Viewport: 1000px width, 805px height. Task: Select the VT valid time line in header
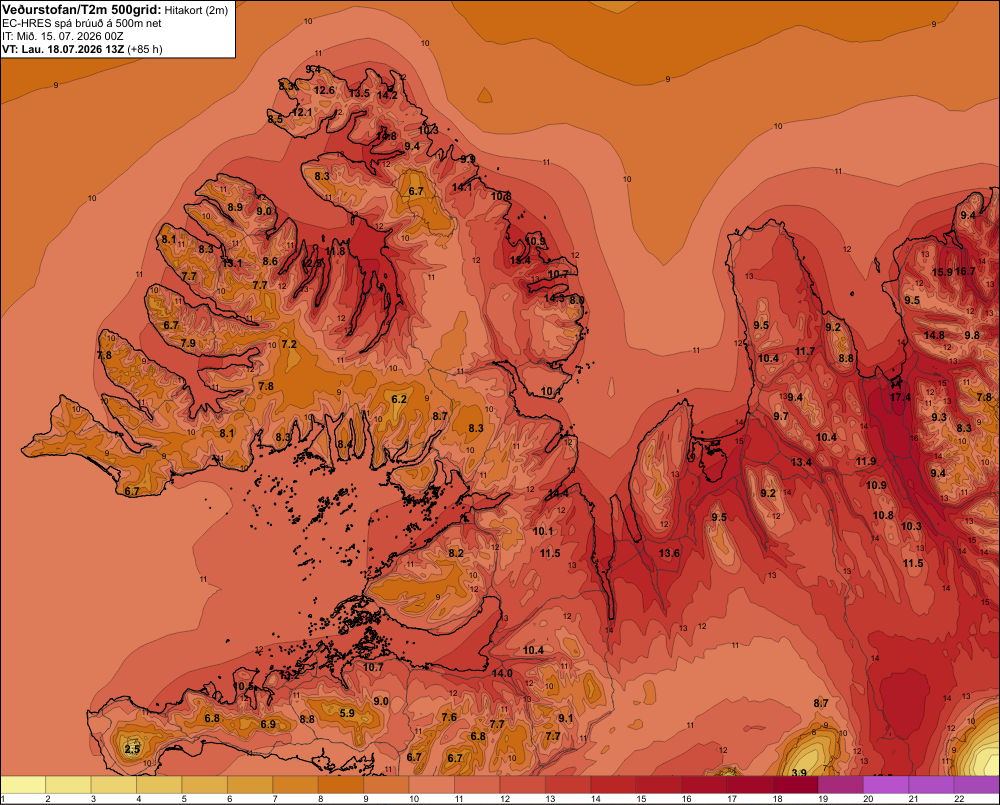click(82, 49)
